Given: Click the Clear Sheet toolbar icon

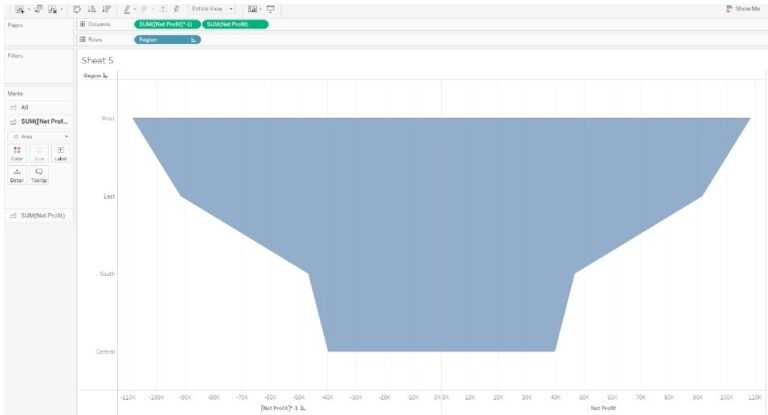Looking at the screenshot, I should point(52,9).
